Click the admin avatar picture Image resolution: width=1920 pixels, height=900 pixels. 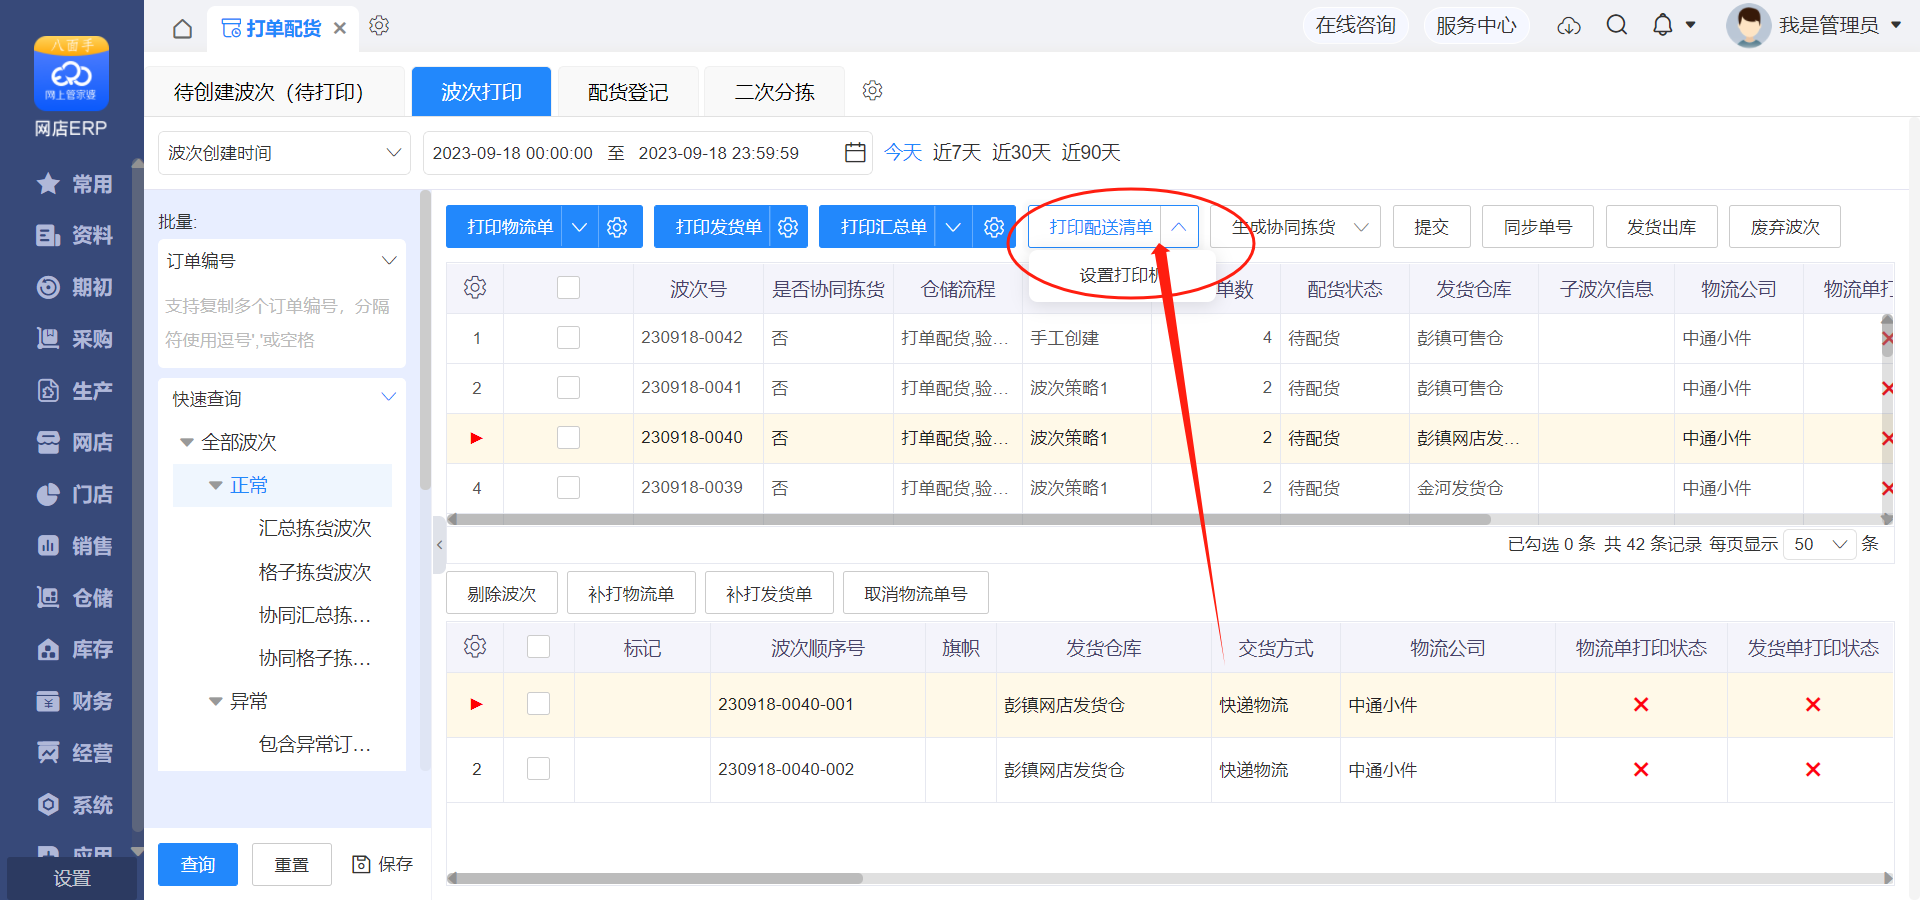pyautogui.click(x=1748, y=25)
